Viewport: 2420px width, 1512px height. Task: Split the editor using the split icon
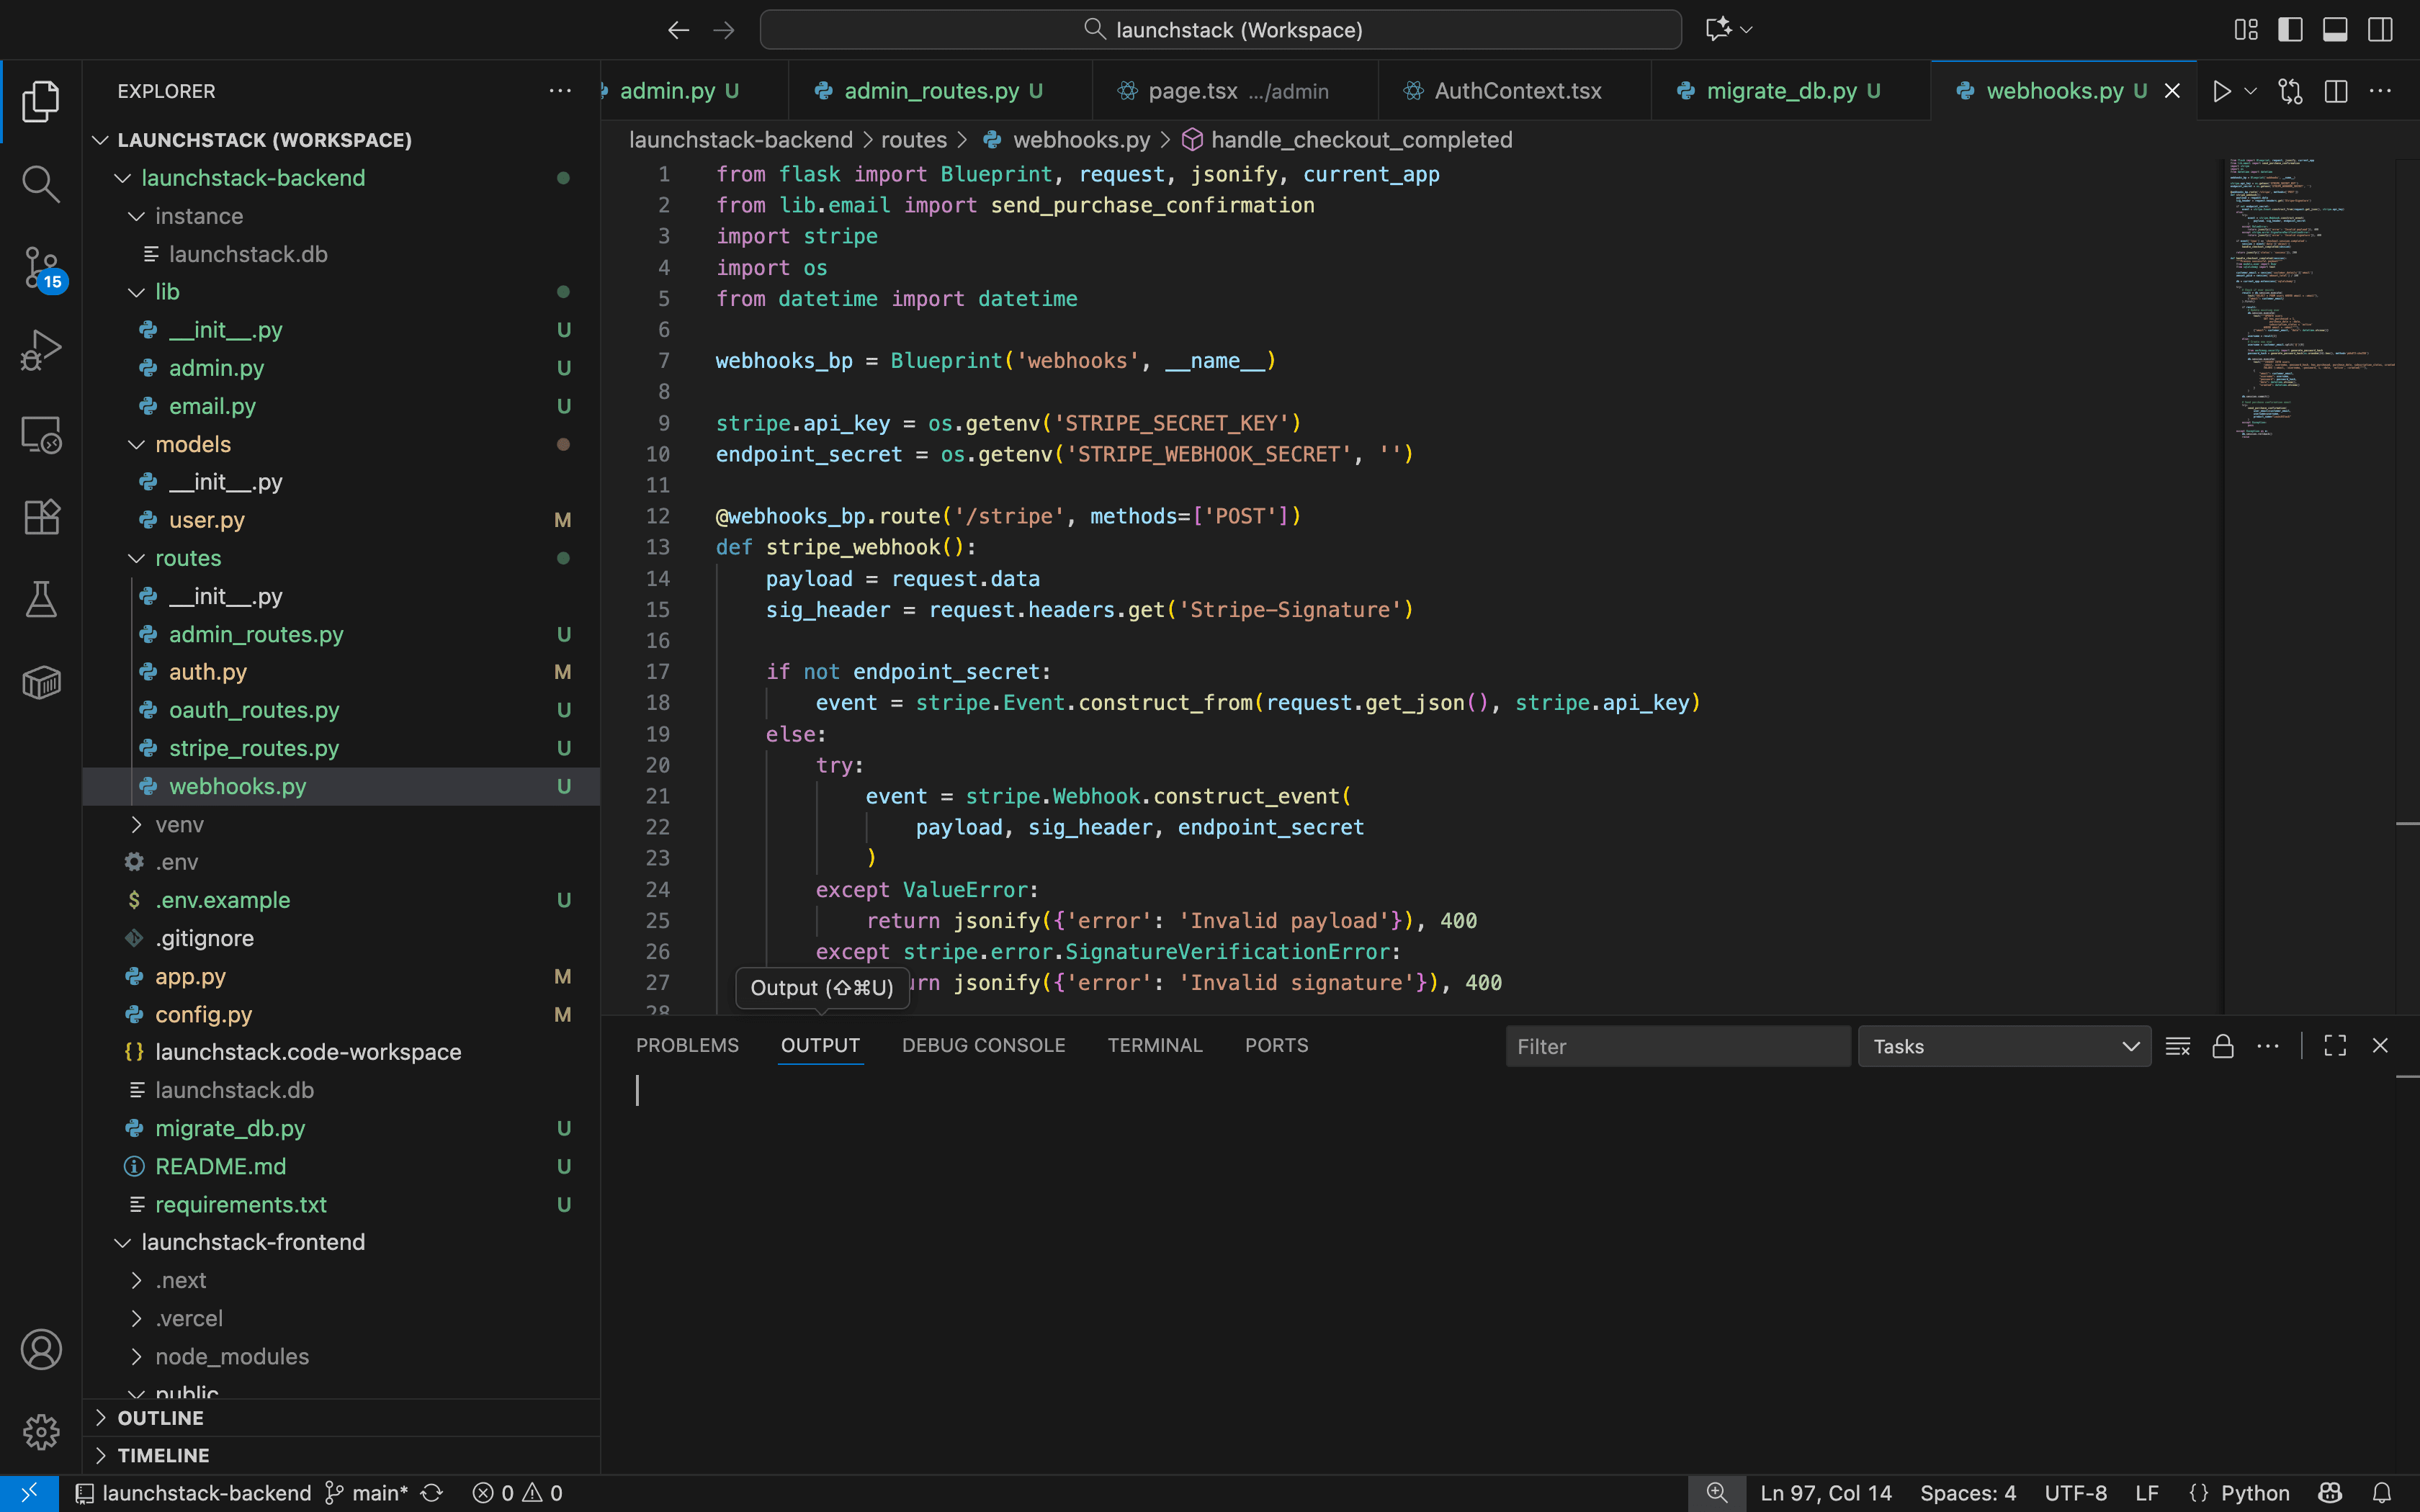click(2337, 90)
